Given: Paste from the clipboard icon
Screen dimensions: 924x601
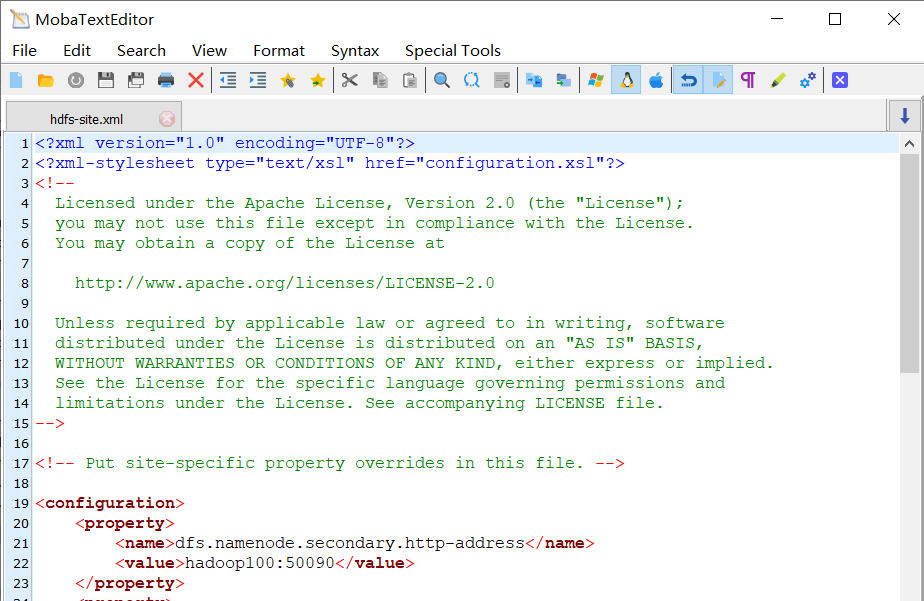Looking at the screenshot, I should tap(410, 80).
